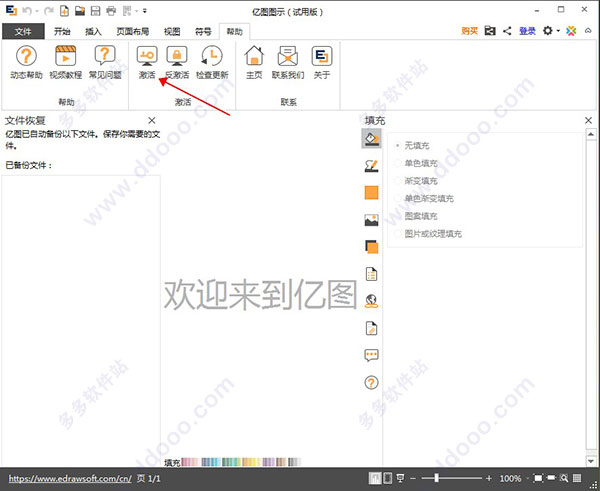Open the 常见问题 FAQ icon
The width and height of the screenshot is (600, 491).
pyautogui.click(x=105, y=62)
